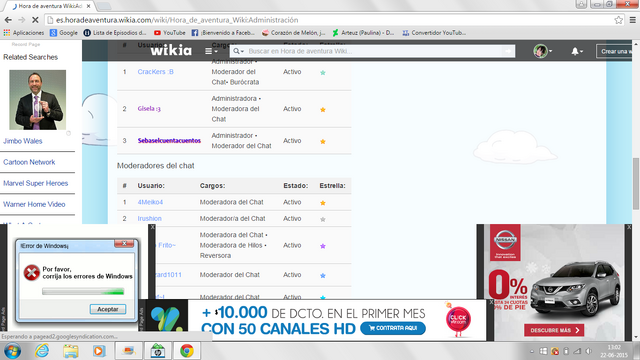The image size is (640, 360).
Task: Open the Corazón de Melón bookmark
Action: (x=293, y=33)
